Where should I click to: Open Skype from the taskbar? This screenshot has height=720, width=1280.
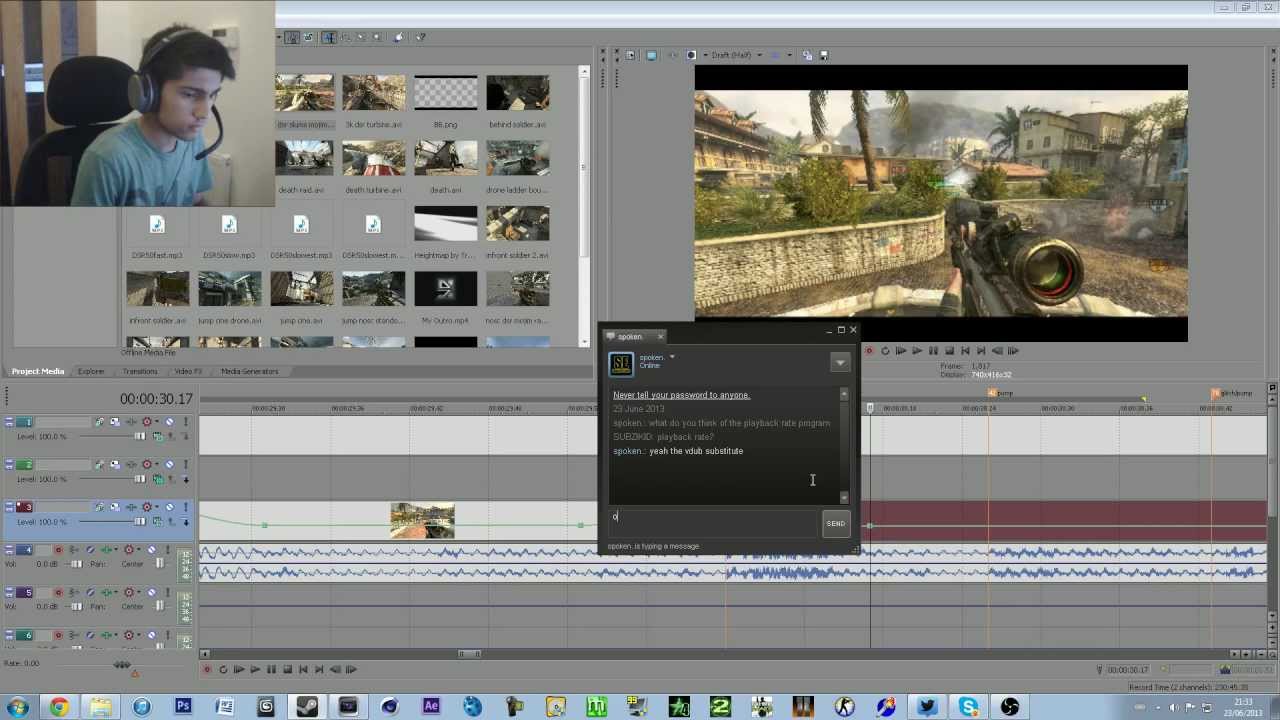pos(968,707)
